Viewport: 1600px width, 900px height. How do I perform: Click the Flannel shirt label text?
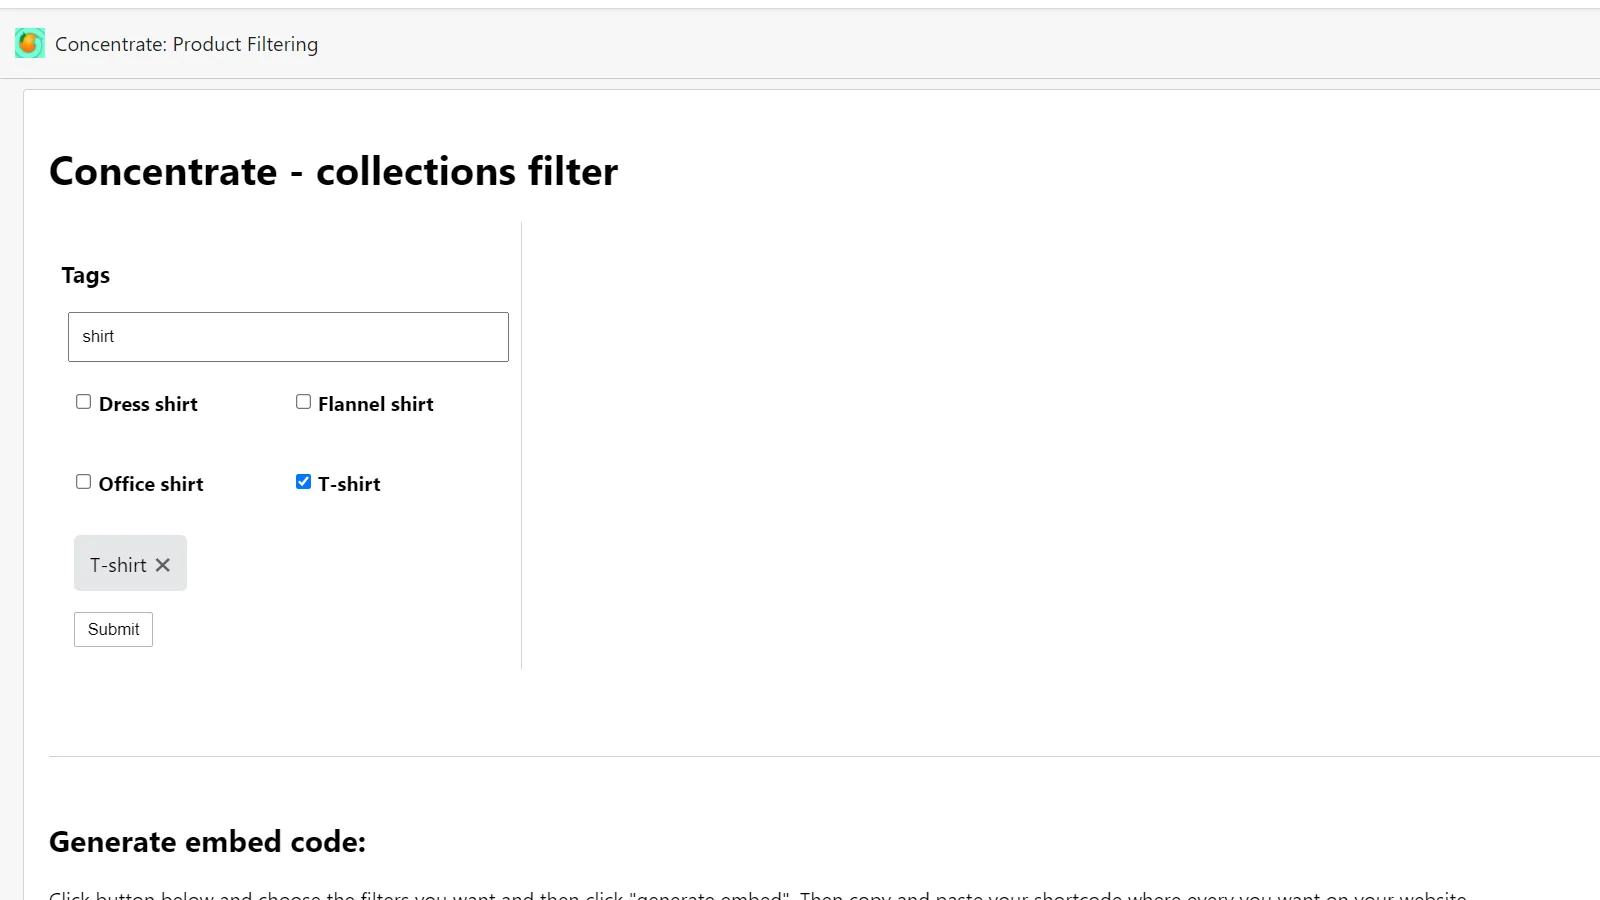376,404
